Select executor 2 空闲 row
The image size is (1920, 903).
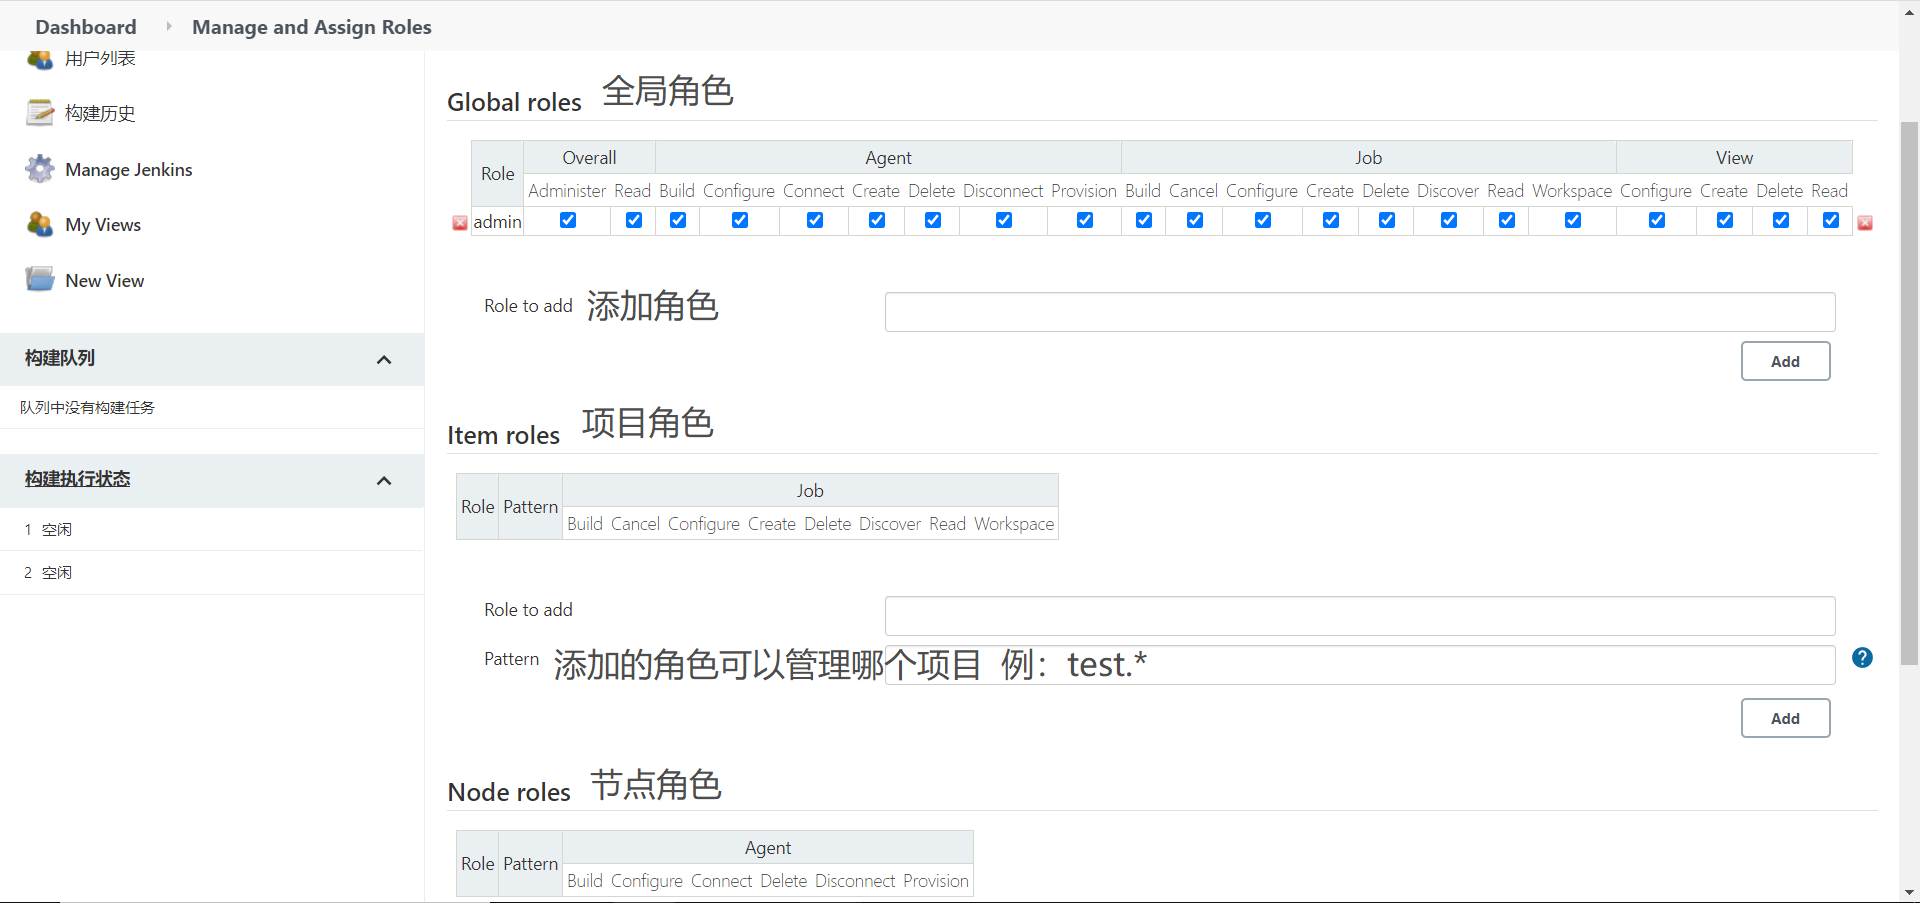coord(212,573)
